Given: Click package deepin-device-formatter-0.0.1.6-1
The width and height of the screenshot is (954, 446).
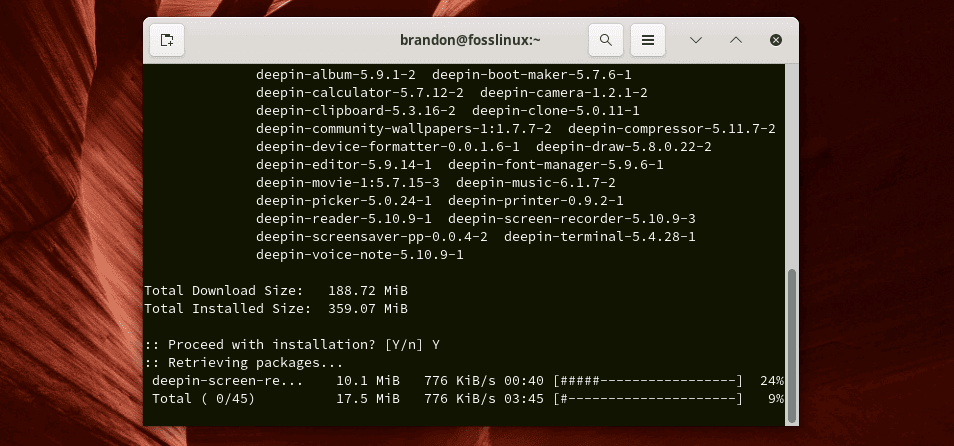Looking at the screenshot, I should tap(388, 147).
